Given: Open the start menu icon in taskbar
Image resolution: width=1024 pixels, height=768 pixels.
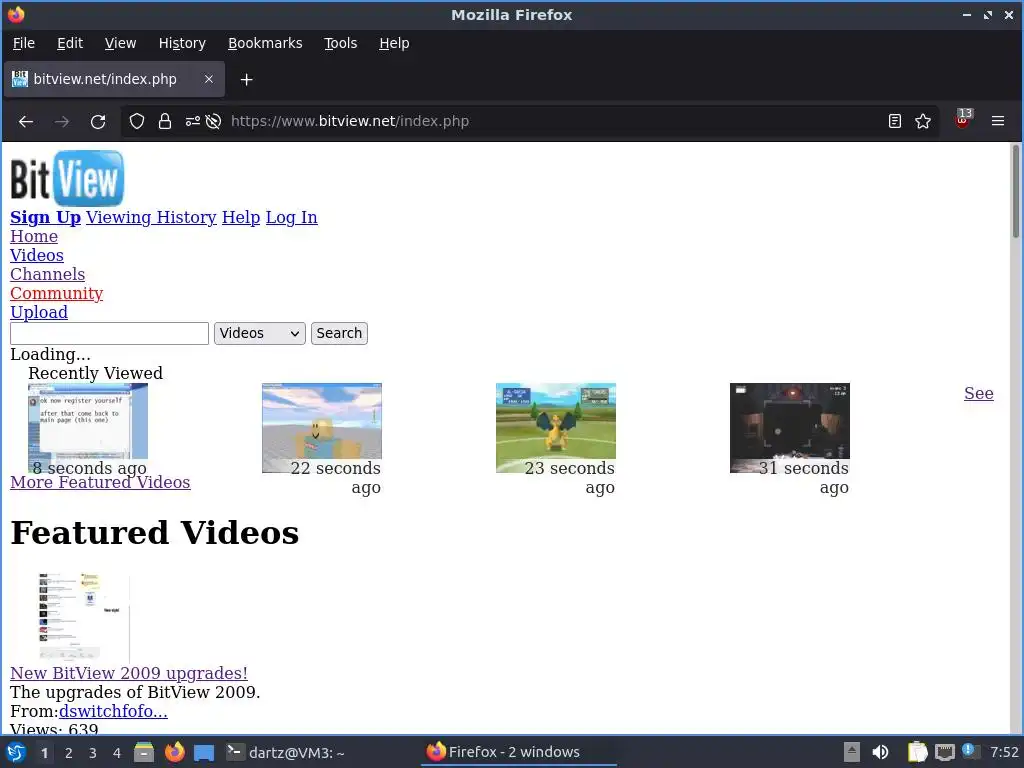Looking at the screenshot, I should tap(16, 752).
